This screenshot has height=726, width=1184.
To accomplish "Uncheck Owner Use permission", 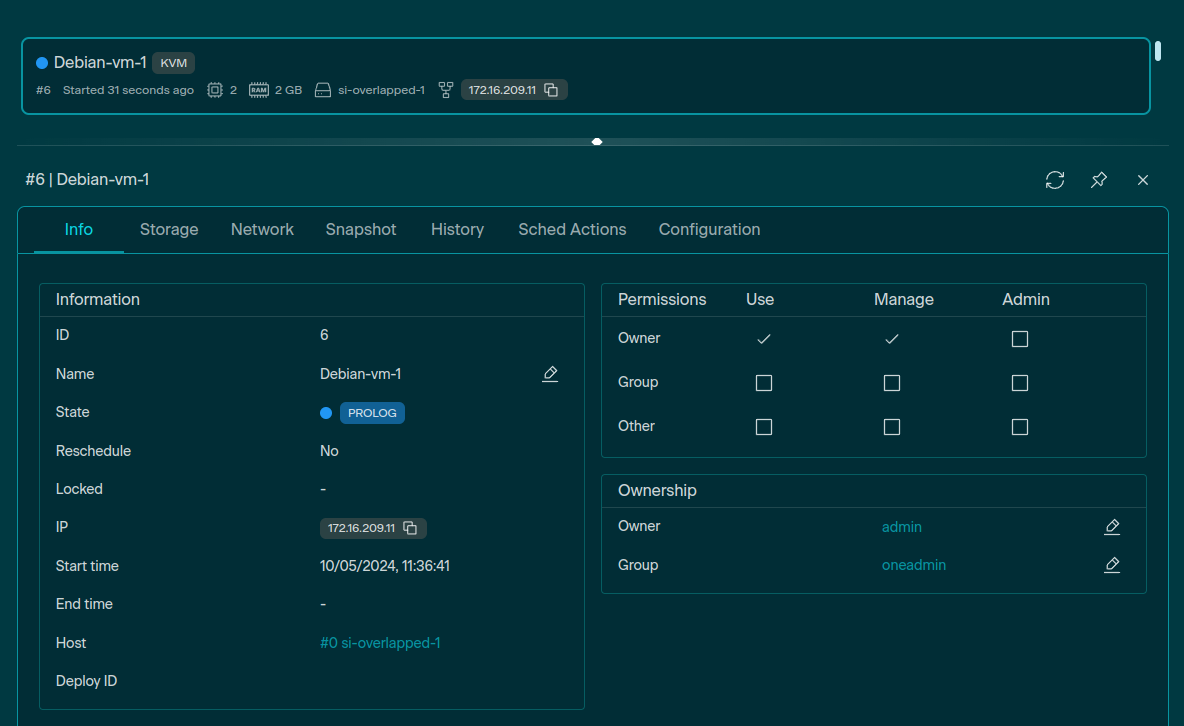I will [x=764, y=339].
